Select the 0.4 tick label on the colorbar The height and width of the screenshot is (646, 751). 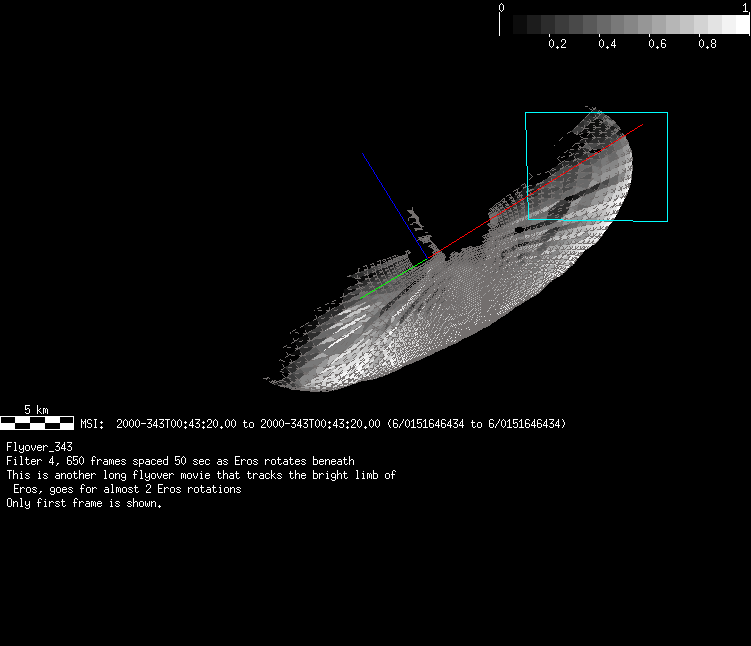(607, 45)
